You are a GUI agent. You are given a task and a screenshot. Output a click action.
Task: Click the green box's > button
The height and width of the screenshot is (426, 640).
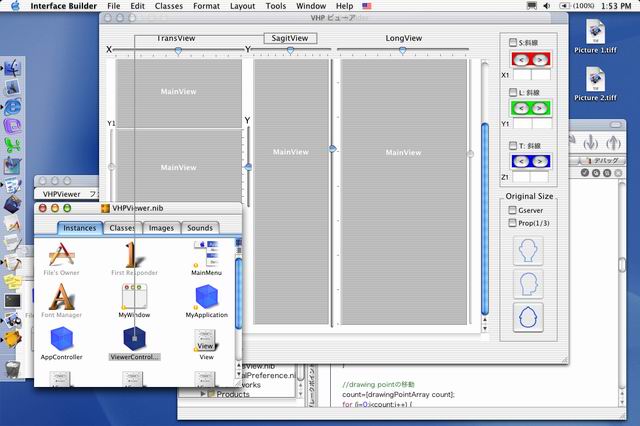point(540,108)
